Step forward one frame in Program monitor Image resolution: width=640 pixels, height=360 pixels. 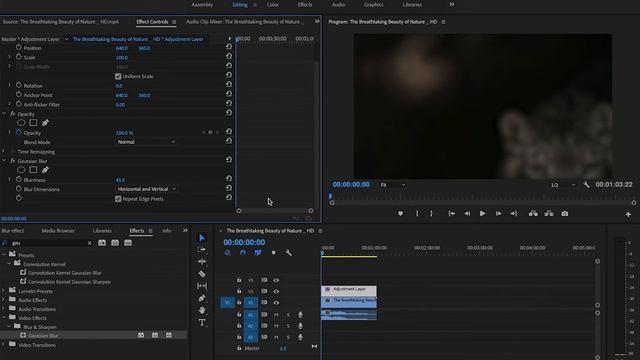498,213
